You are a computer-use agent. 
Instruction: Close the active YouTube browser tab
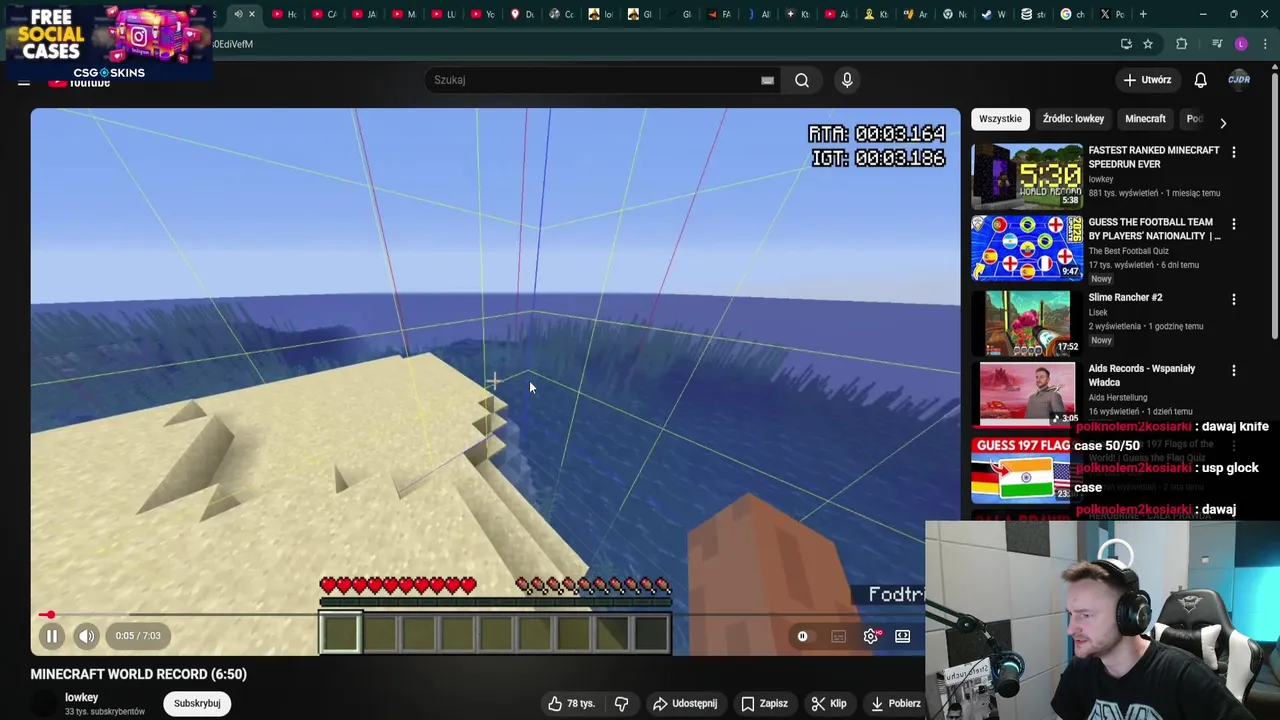click(252, 14)
